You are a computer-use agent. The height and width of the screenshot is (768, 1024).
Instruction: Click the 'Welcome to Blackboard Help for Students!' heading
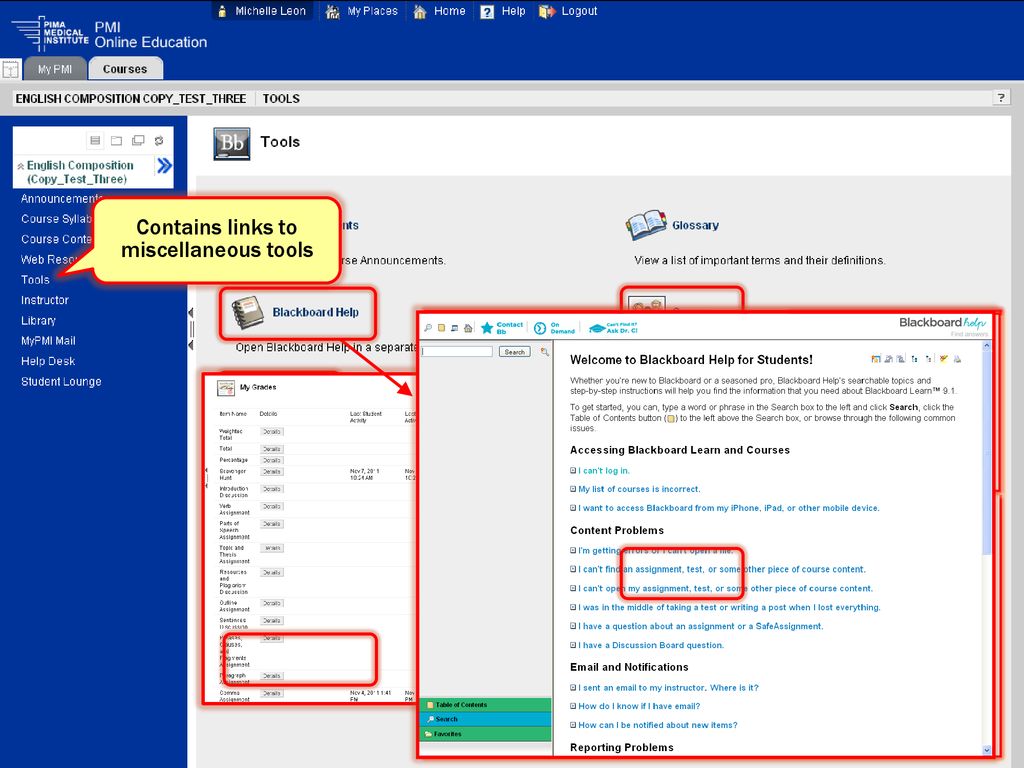[692, 360]
